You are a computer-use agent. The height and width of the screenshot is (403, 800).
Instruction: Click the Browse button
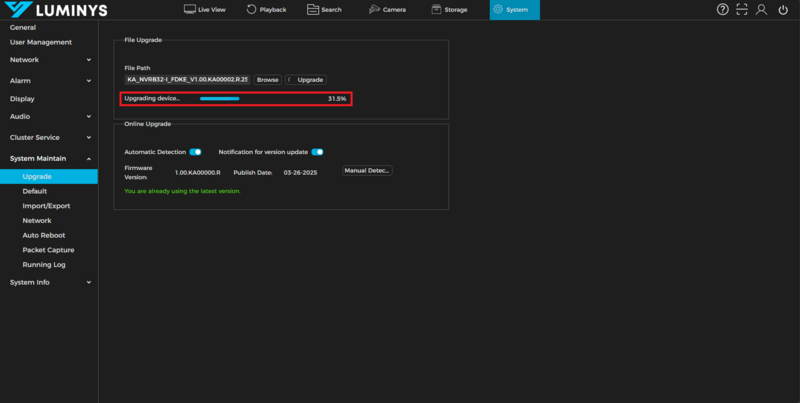267,79
